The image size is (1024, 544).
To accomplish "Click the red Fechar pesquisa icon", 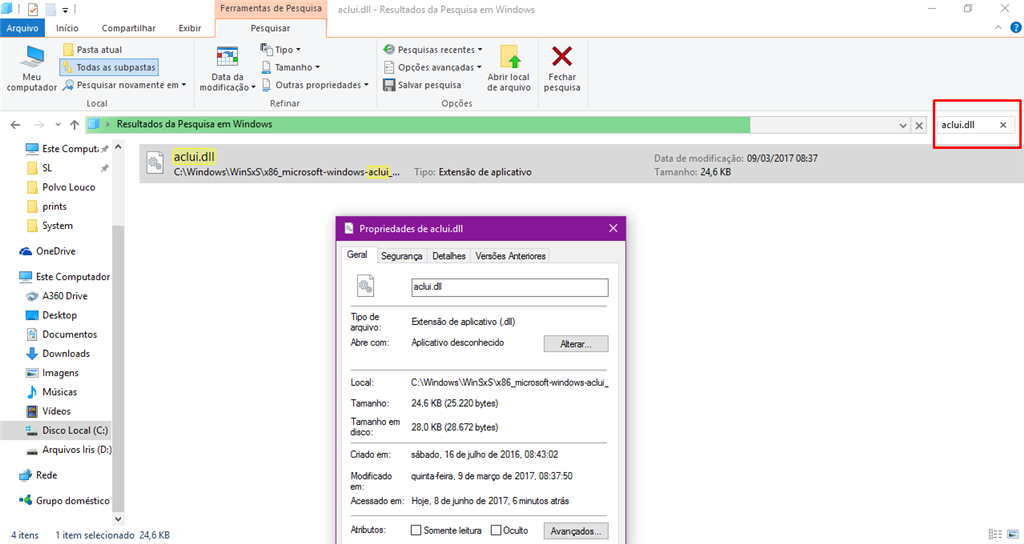I will (562, 56).
